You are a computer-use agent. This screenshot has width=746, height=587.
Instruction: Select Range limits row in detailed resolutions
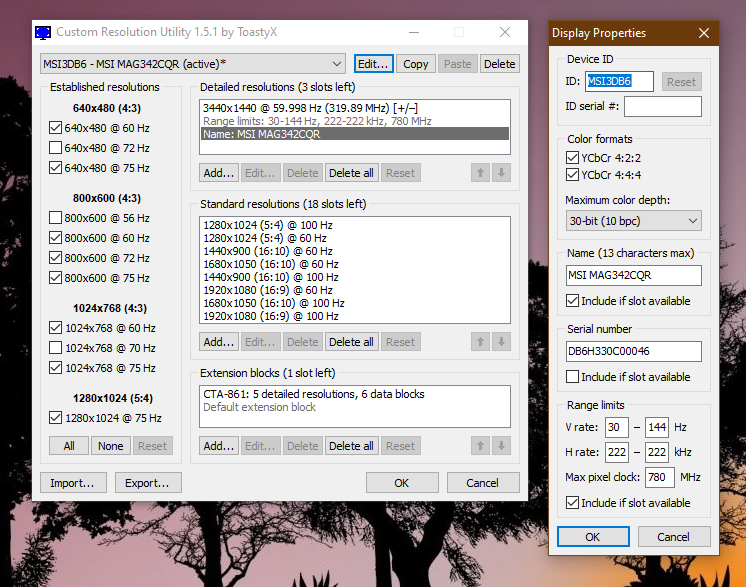(x=355, y=121)
